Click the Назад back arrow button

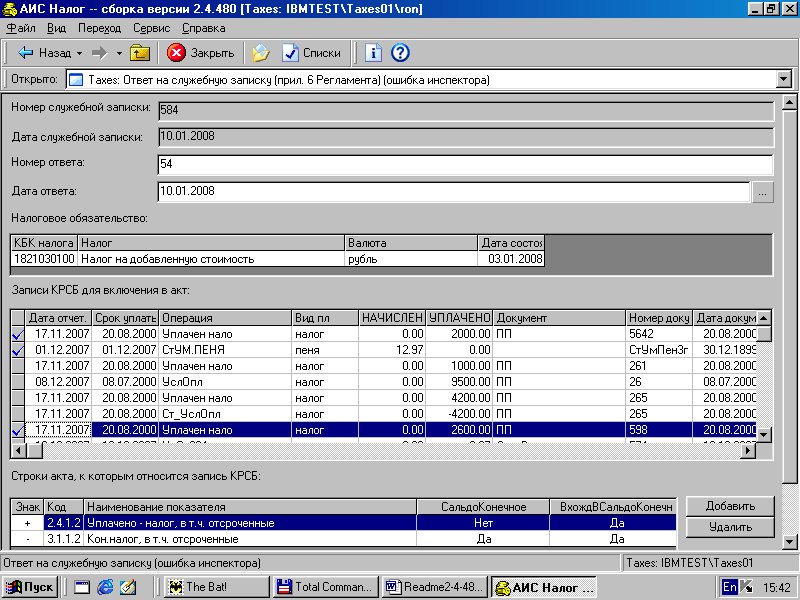pyautogui.click(x=43, y=53)
